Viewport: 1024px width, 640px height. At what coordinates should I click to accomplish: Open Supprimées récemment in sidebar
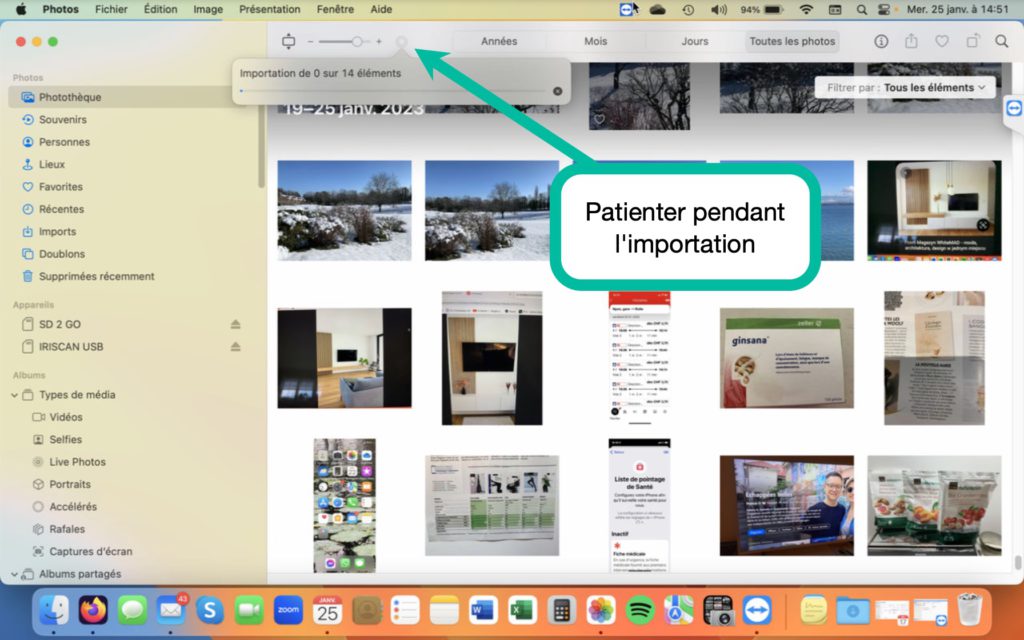[x=96, y=276]
